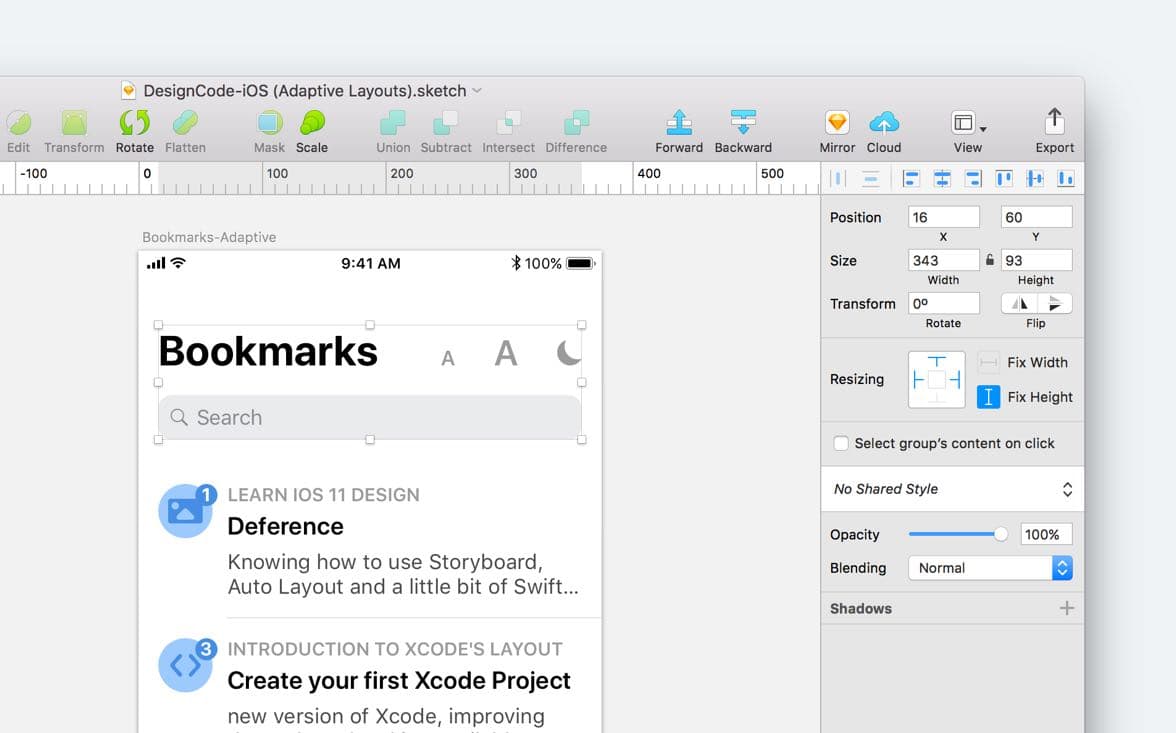Screen dimensions: 1176x733
Task: Flip the layer vertically
Action: (x=1054, y=303)
